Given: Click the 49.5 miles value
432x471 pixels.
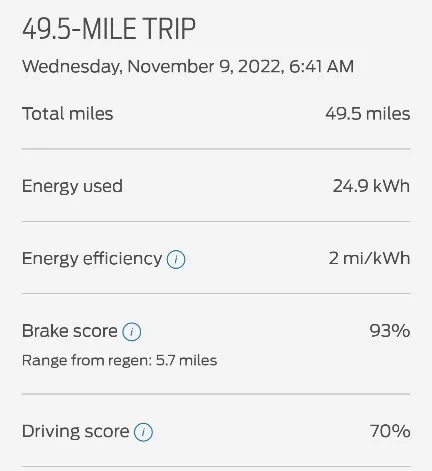Looking at the screenshot, I should [x=368, y=114].
